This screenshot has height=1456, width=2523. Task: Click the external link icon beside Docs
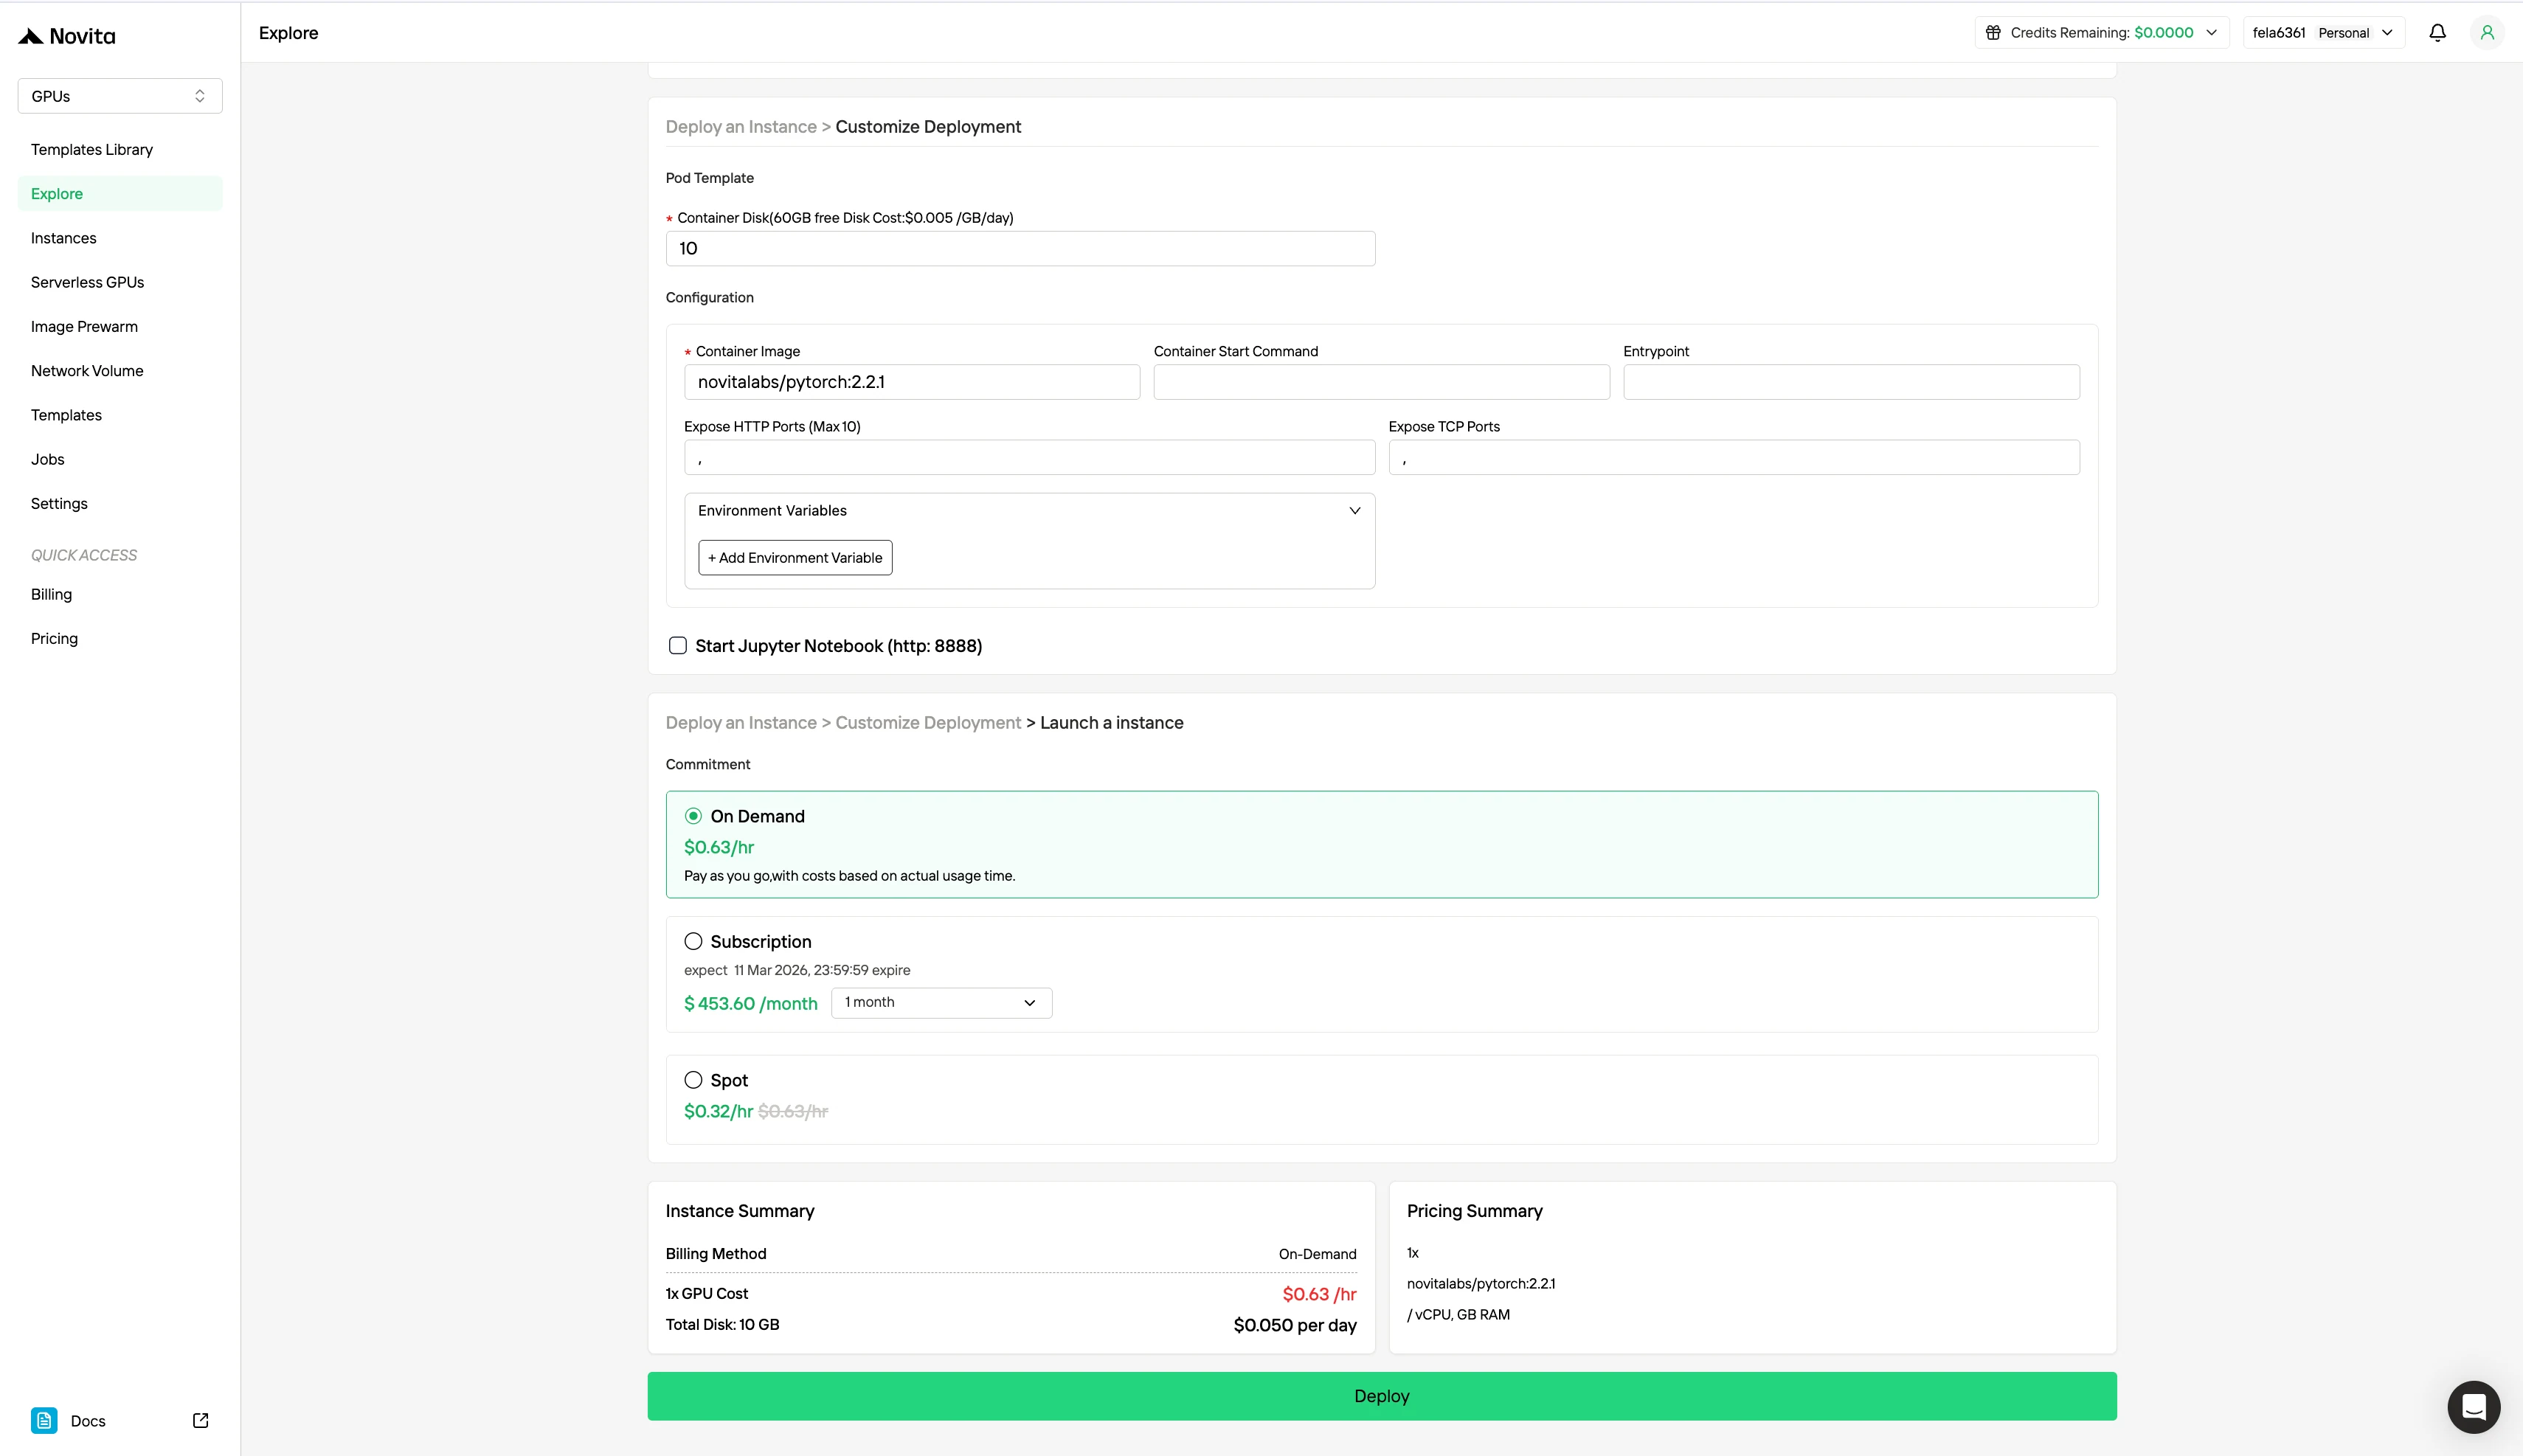pos(200,1421)
